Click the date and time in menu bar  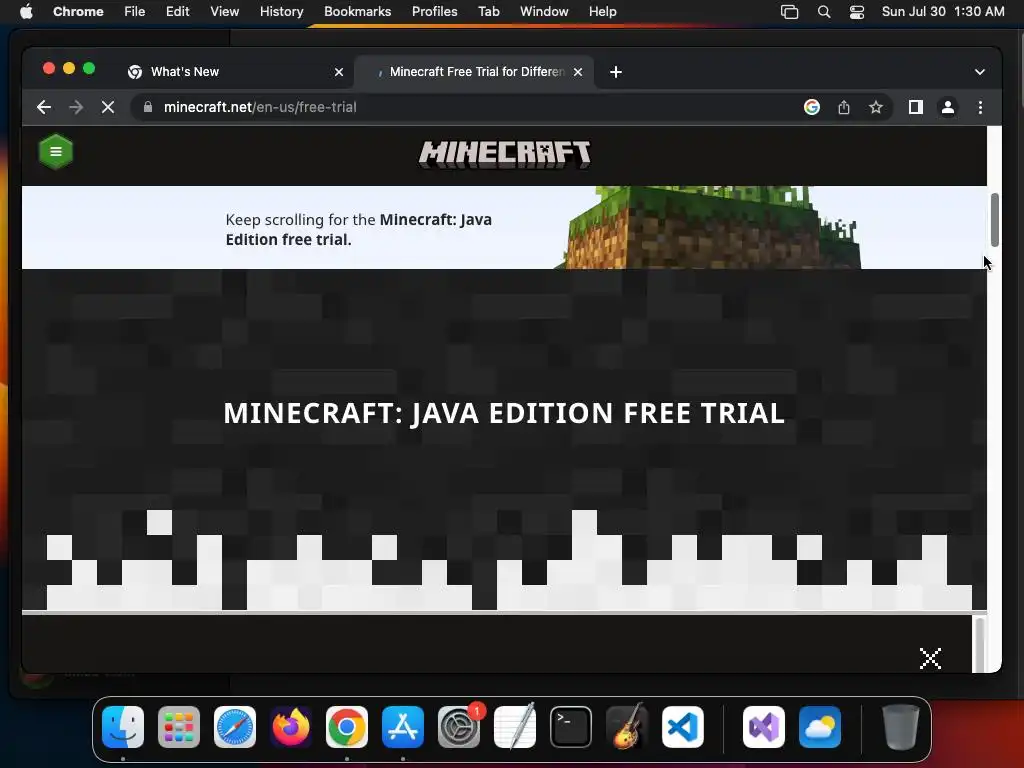pos(943,12)
